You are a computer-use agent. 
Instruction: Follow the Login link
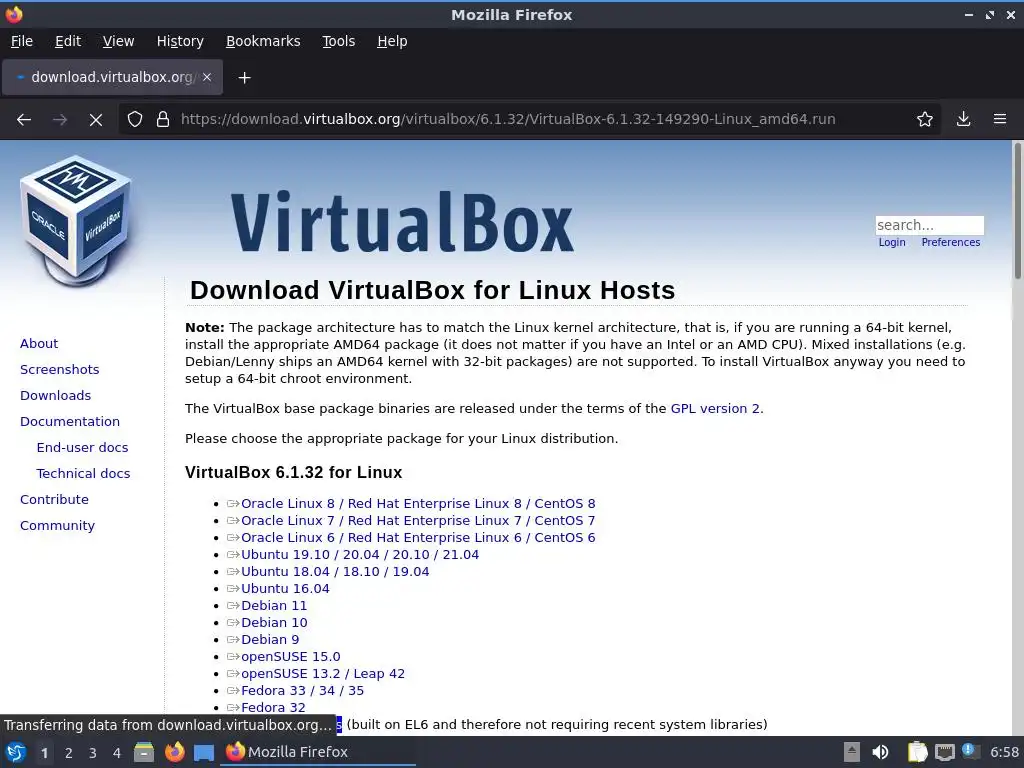891,242
